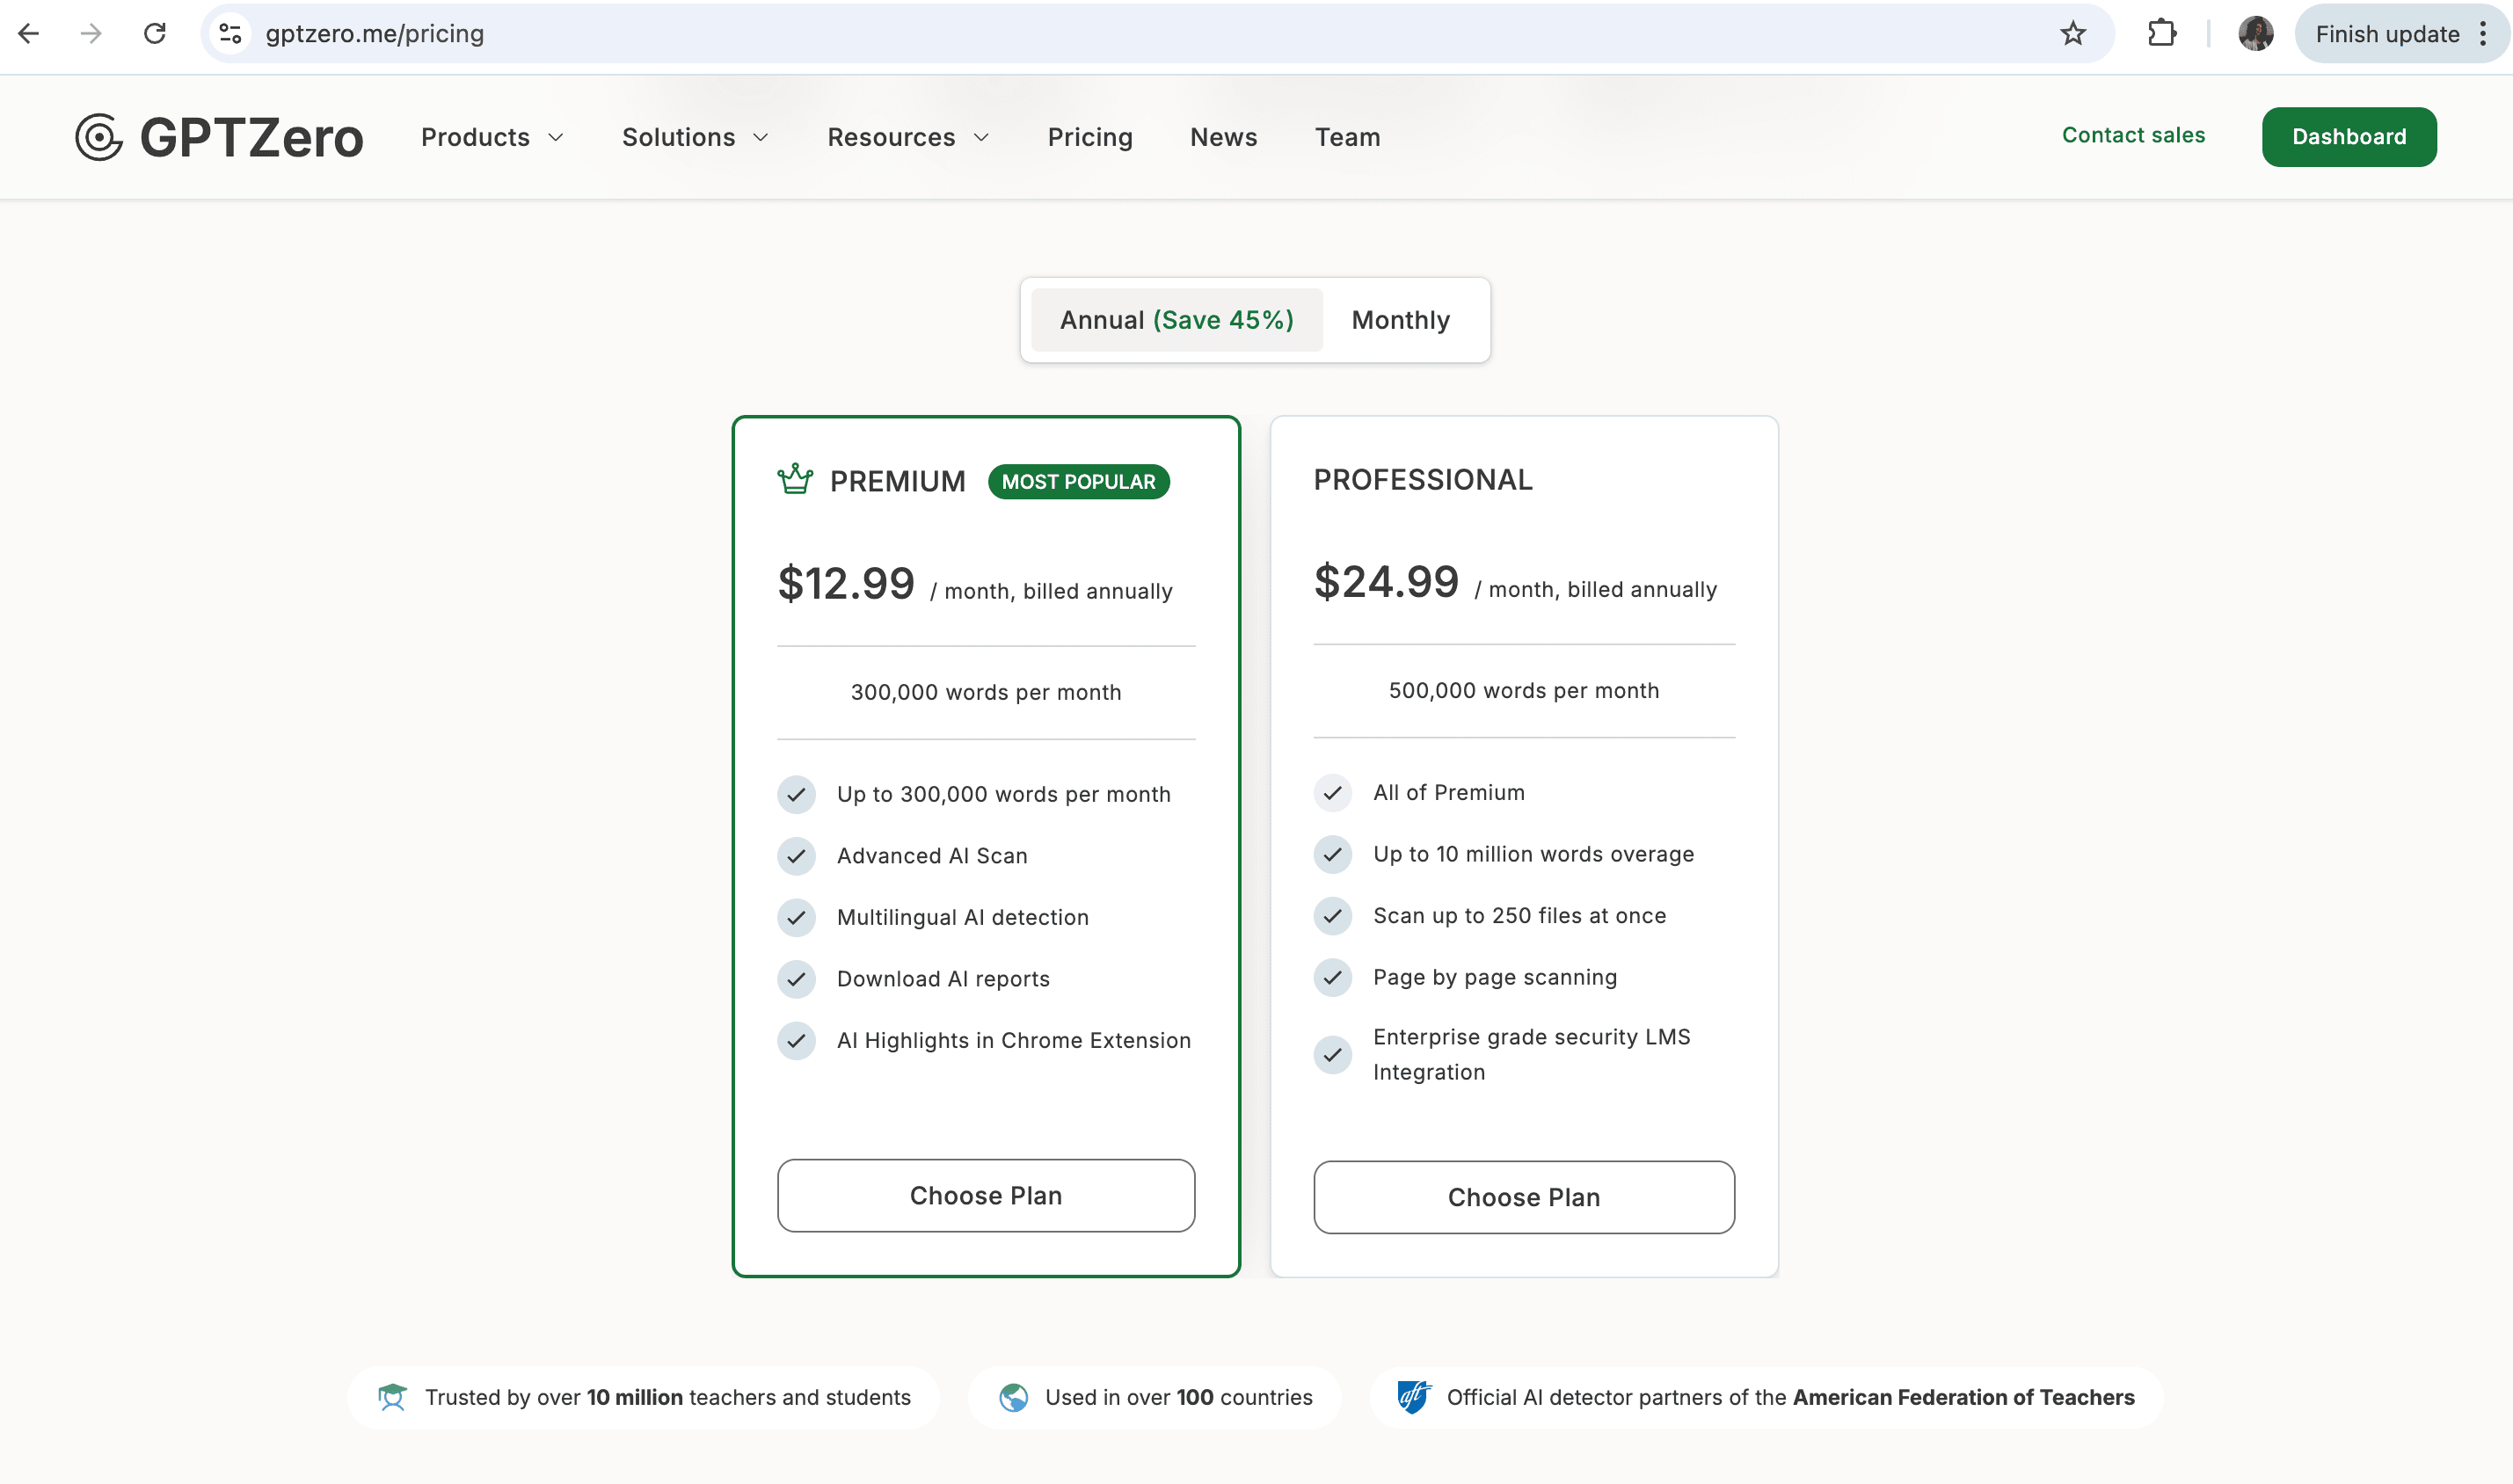Select Annual (Save 45%) billing

1176,320
